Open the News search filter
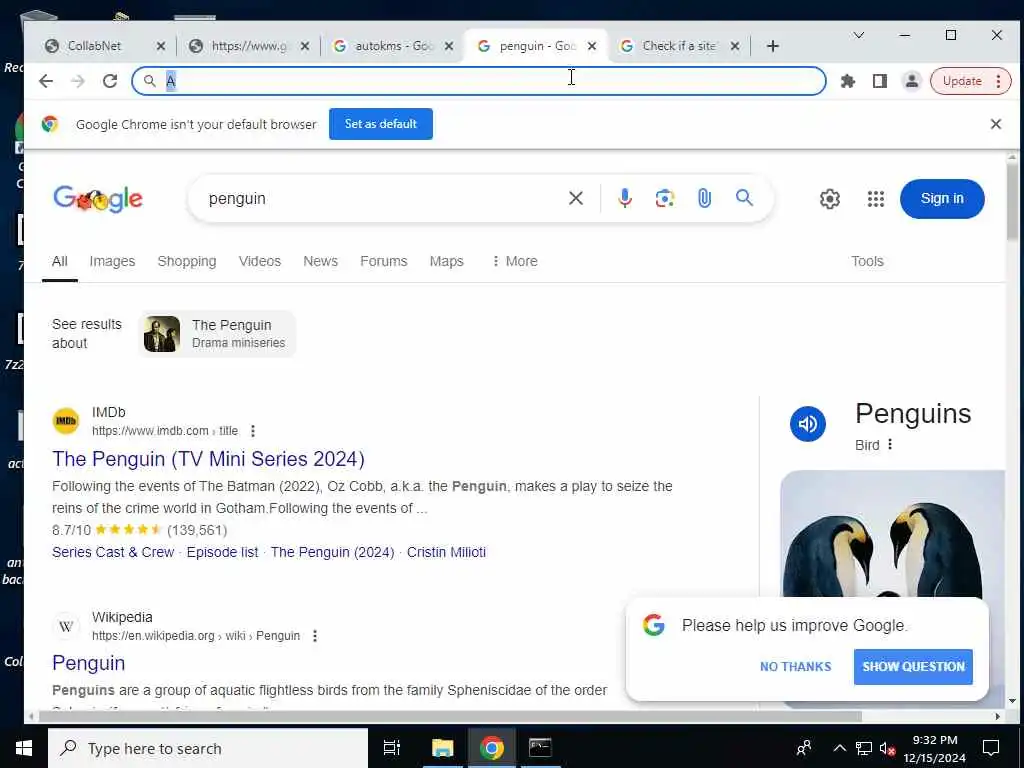Screen dimensions: 1024x768 (320, 261)
